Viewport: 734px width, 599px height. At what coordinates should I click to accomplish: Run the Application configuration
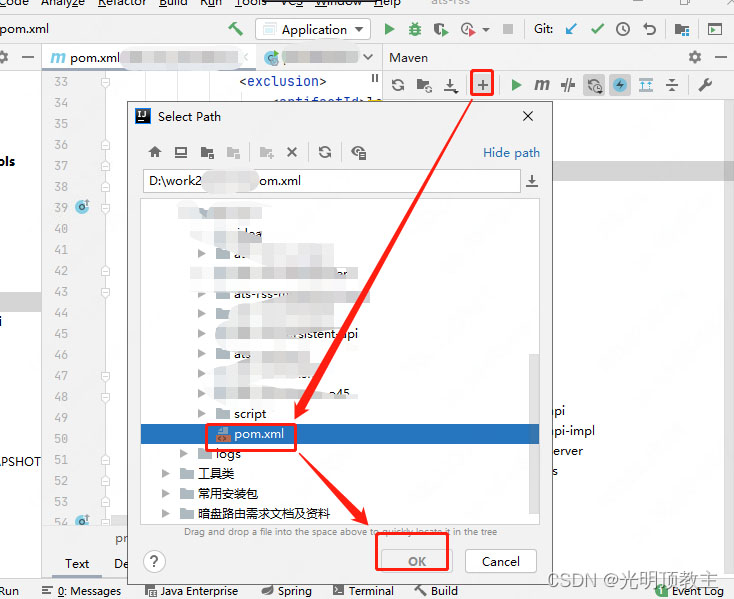point(389,29)
